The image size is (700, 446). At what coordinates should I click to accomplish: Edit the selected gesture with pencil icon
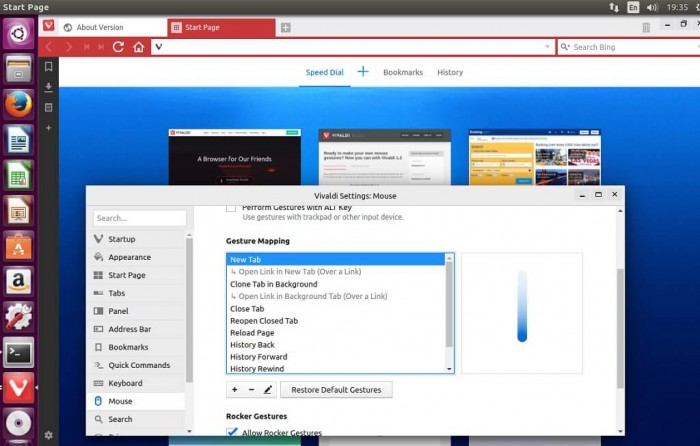pos(268,390)
